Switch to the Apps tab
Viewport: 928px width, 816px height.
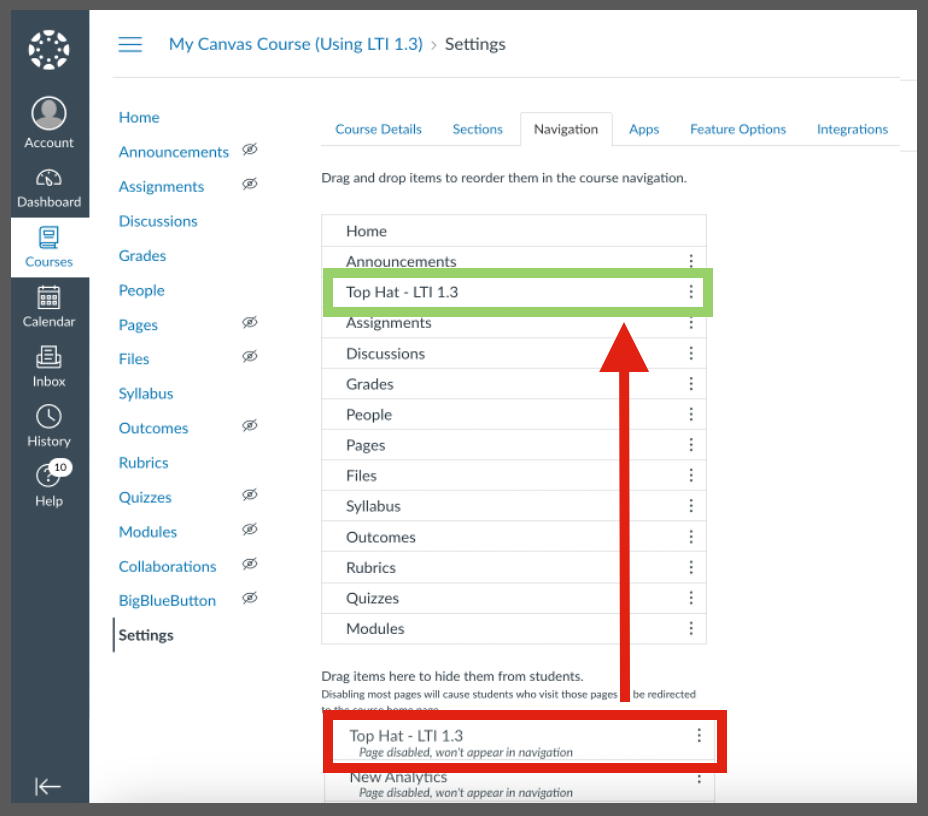coord(644,129)
